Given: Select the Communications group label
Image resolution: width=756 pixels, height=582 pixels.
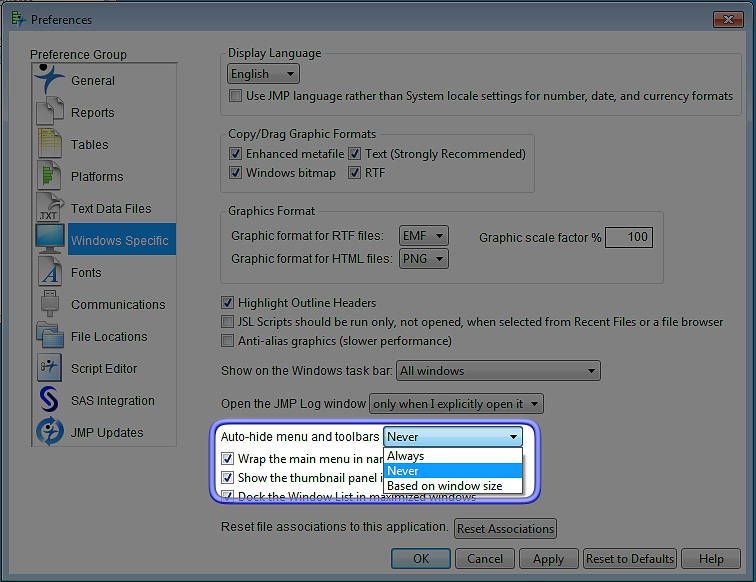Looking at the screenshot, I should (118, 304).
